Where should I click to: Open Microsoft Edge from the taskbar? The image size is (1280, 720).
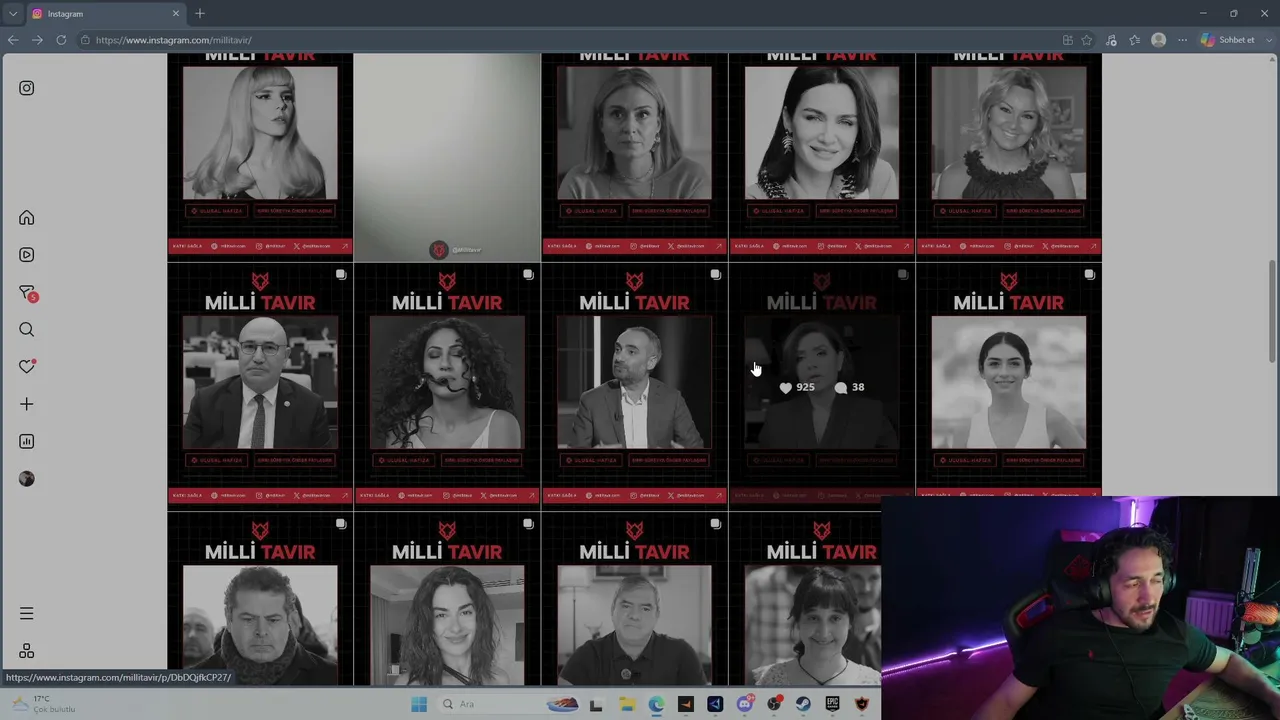pyautogui.click(x=656, y=704)
